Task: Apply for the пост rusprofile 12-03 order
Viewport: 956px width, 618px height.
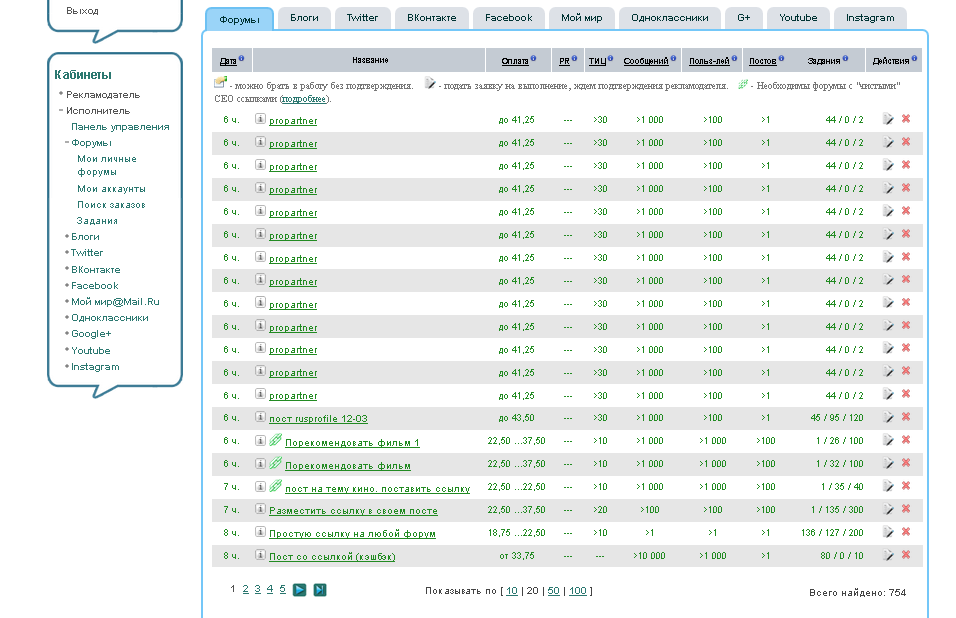Action: click(x=888, y=417)
